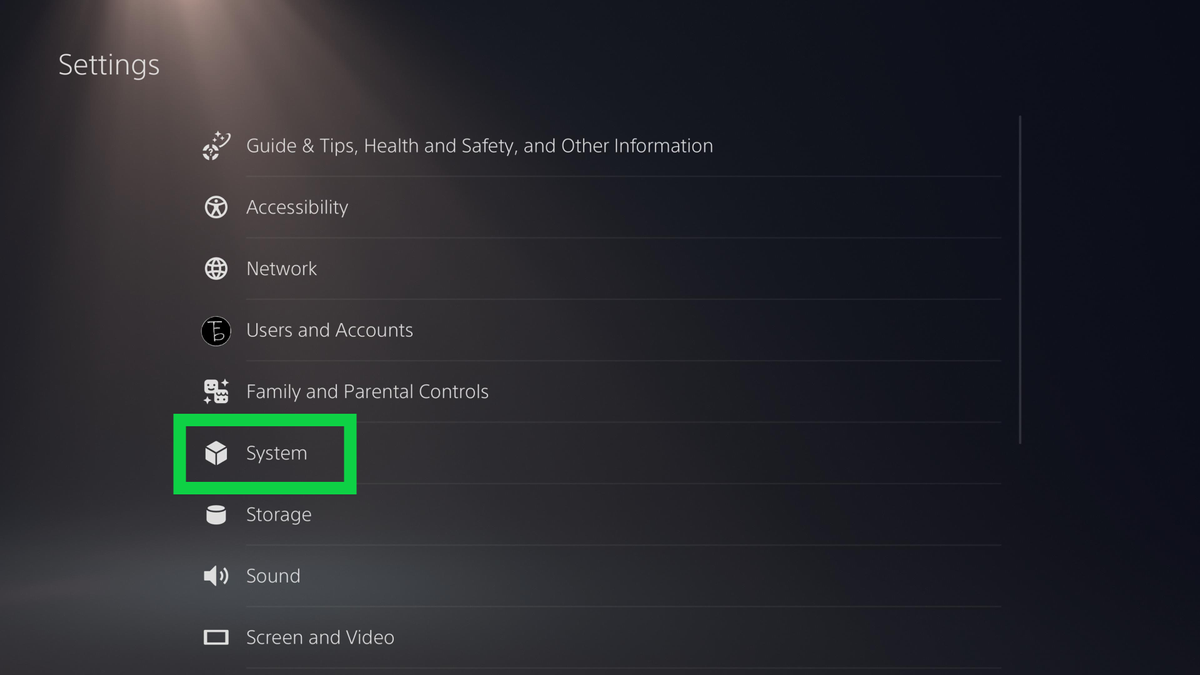Select the System cube icon

[x=216, y=453]
